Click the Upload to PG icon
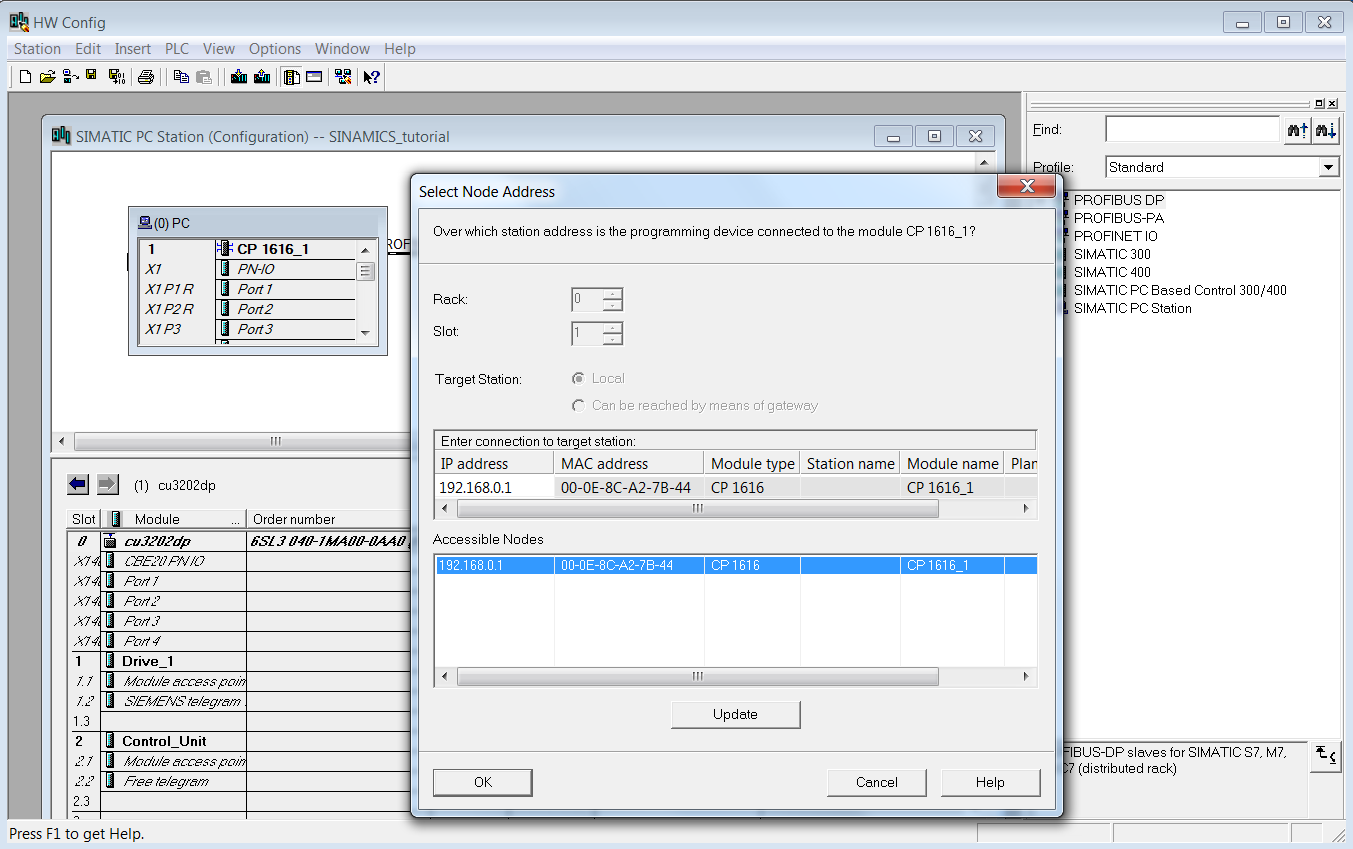 [262, 77]
